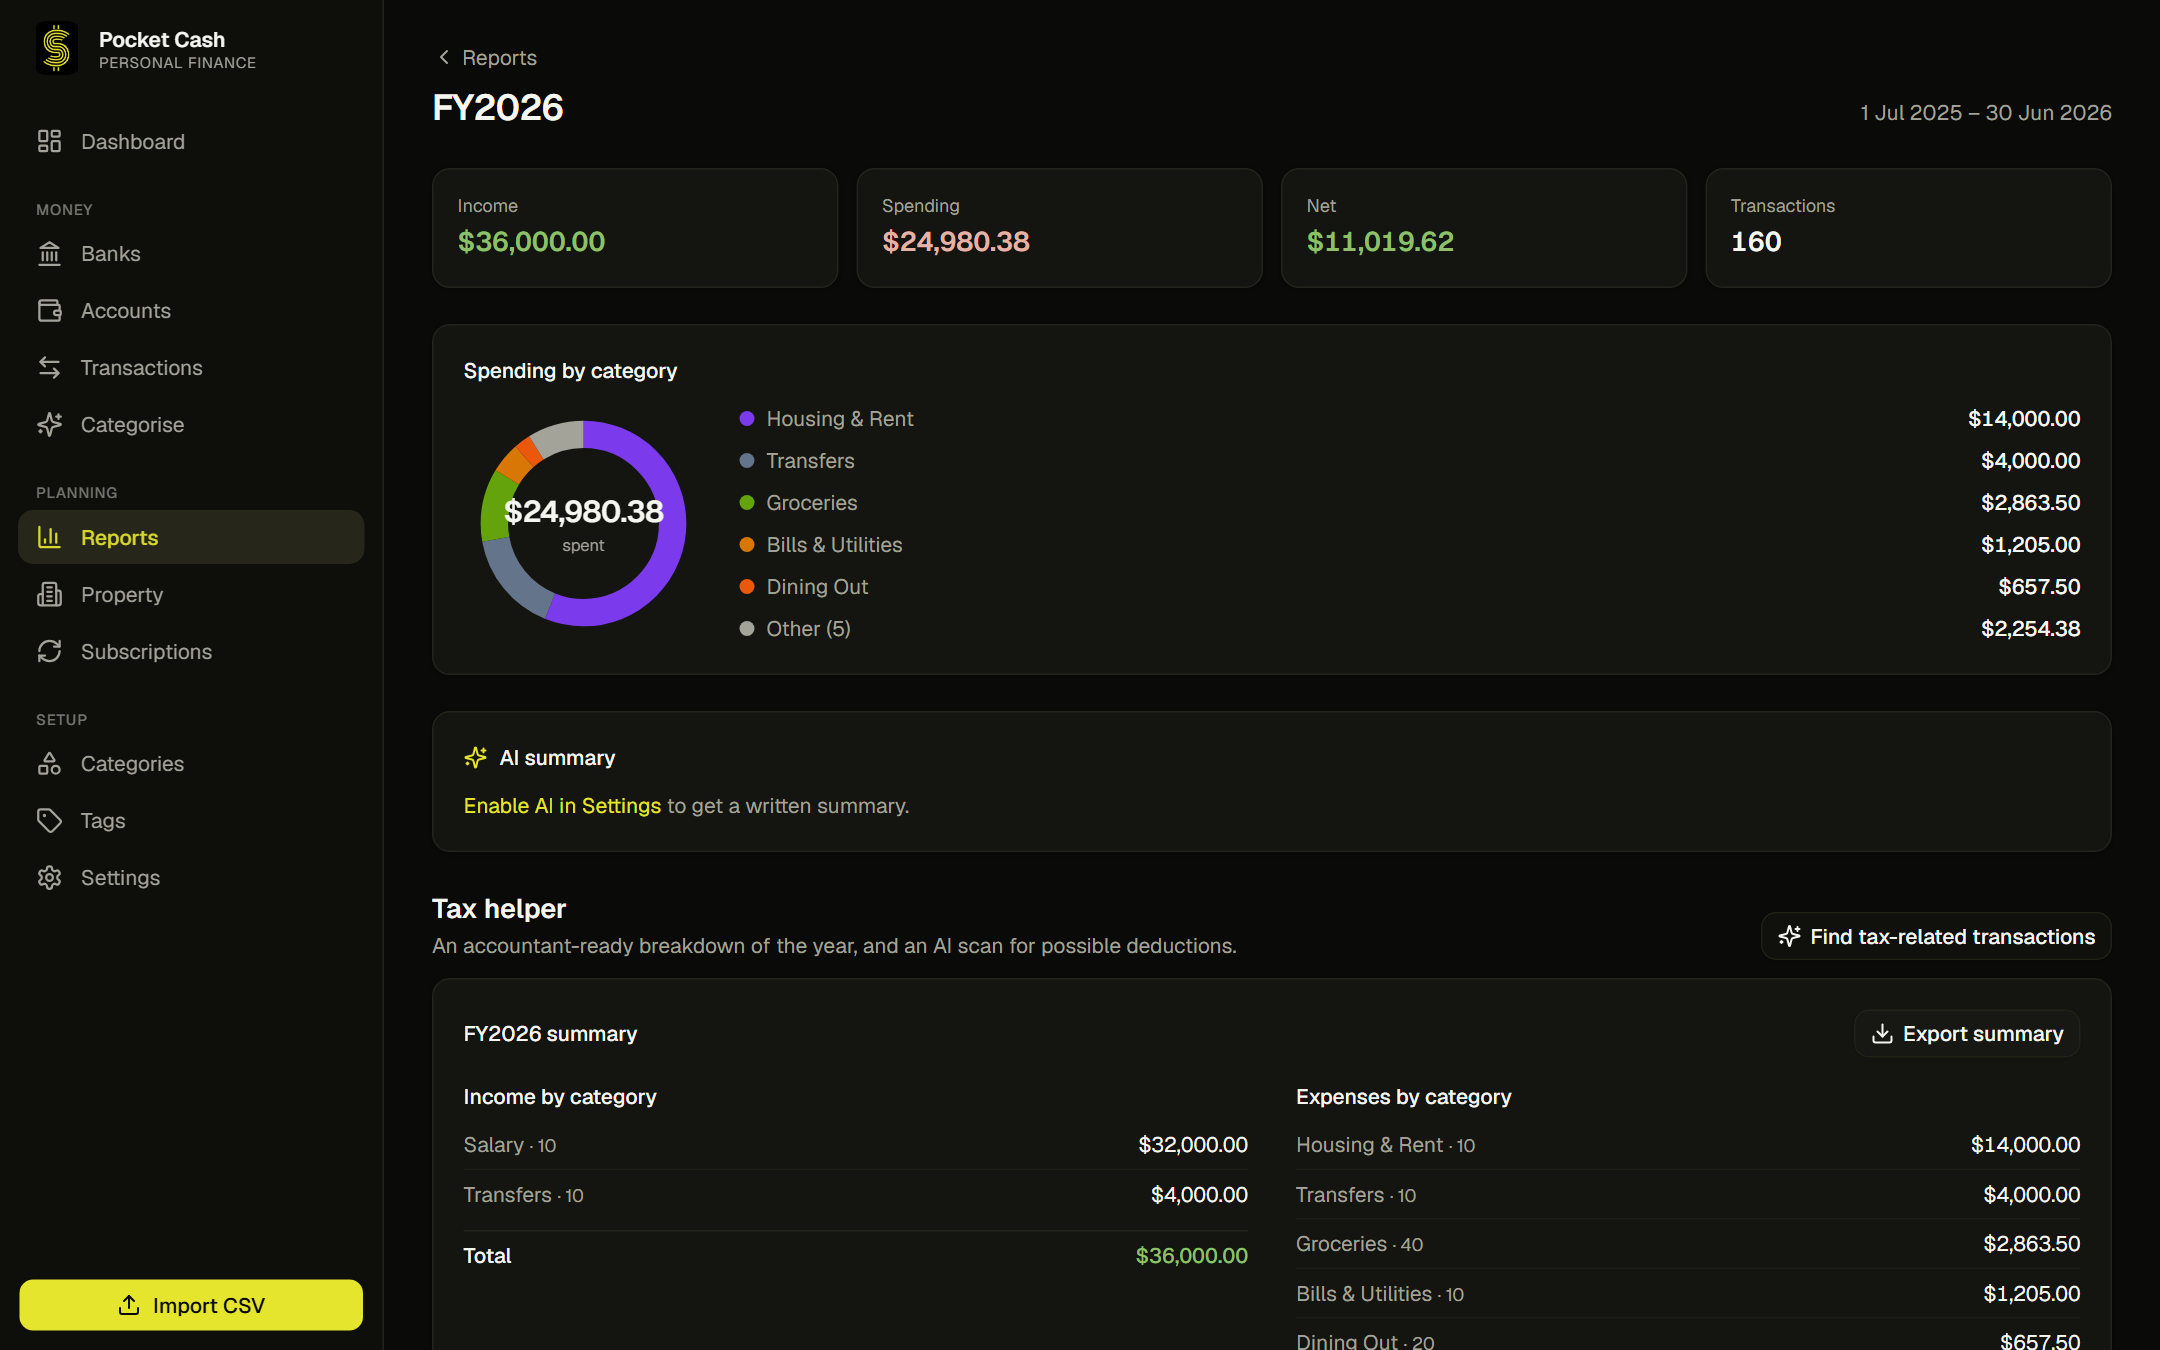Click the Salary · 10 income row
2160x1350 pixels.
pyautogui.click(x=856, y=1145)
